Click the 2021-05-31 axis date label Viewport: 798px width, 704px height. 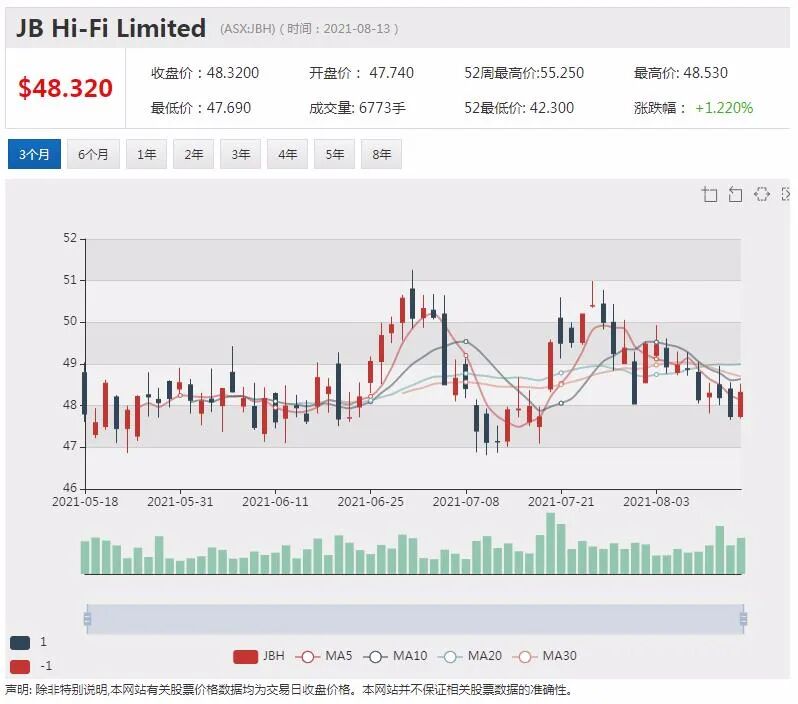pyautogui.click(x=180, y=502)
